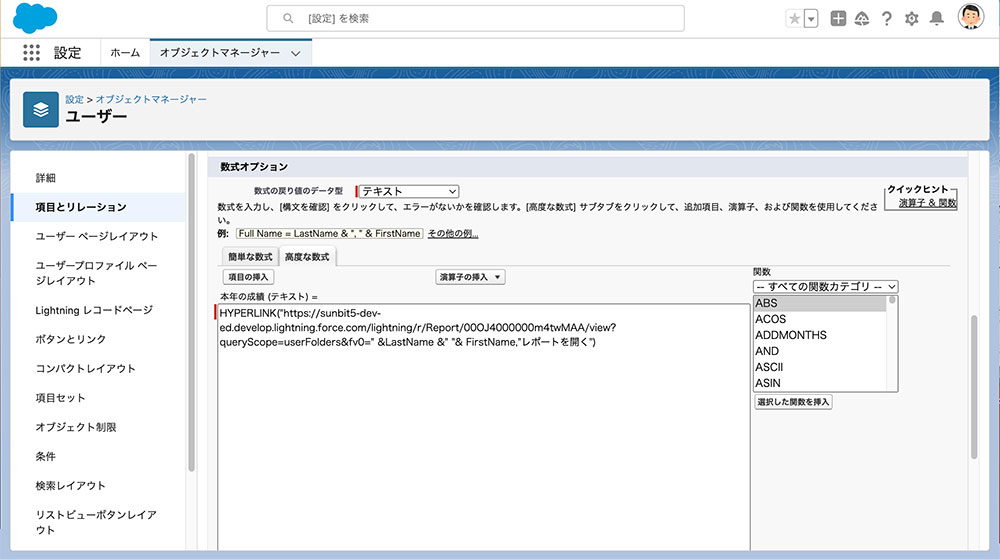
Task: Open the Trailhead guidance icon
Action: click(x=861, y=18)
